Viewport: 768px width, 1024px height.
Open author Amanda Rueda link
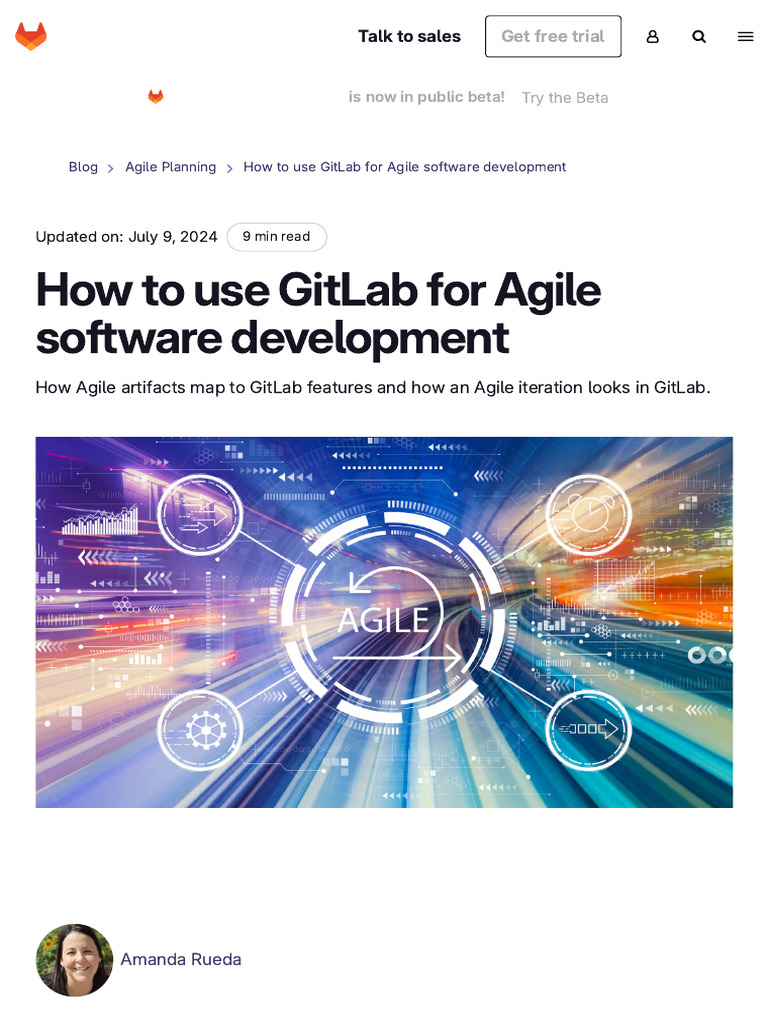tap(181, 959)
